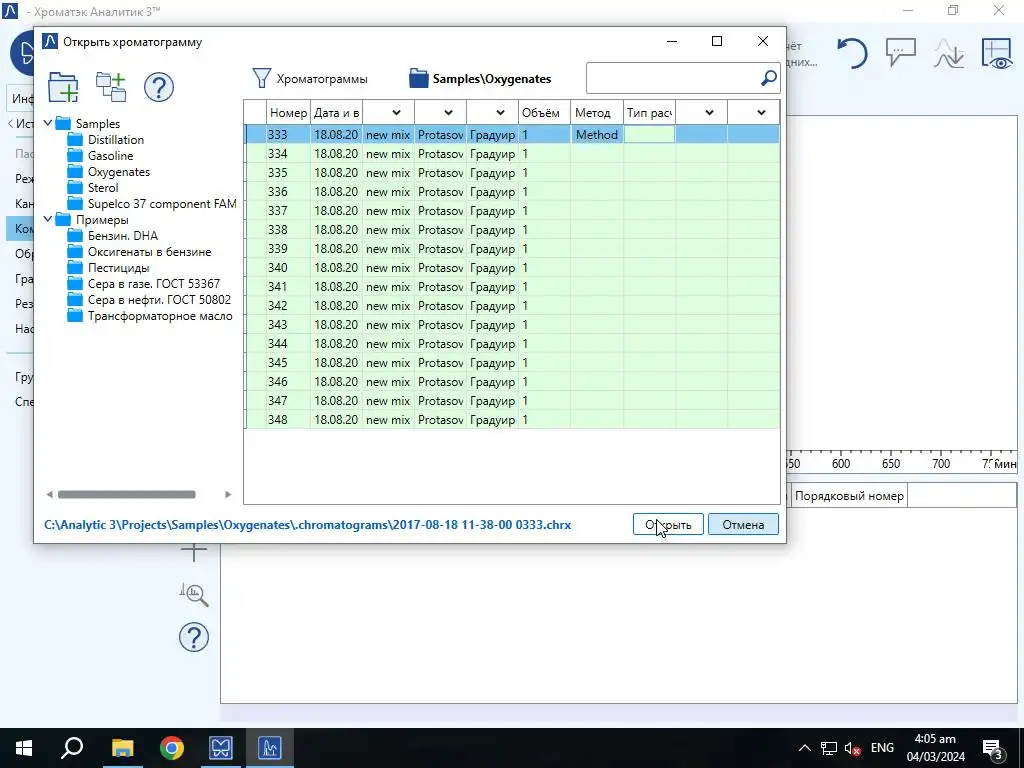The image size is (1024, 768).
Task: Click the Порядковый номер column header
Action: [849, 496]
